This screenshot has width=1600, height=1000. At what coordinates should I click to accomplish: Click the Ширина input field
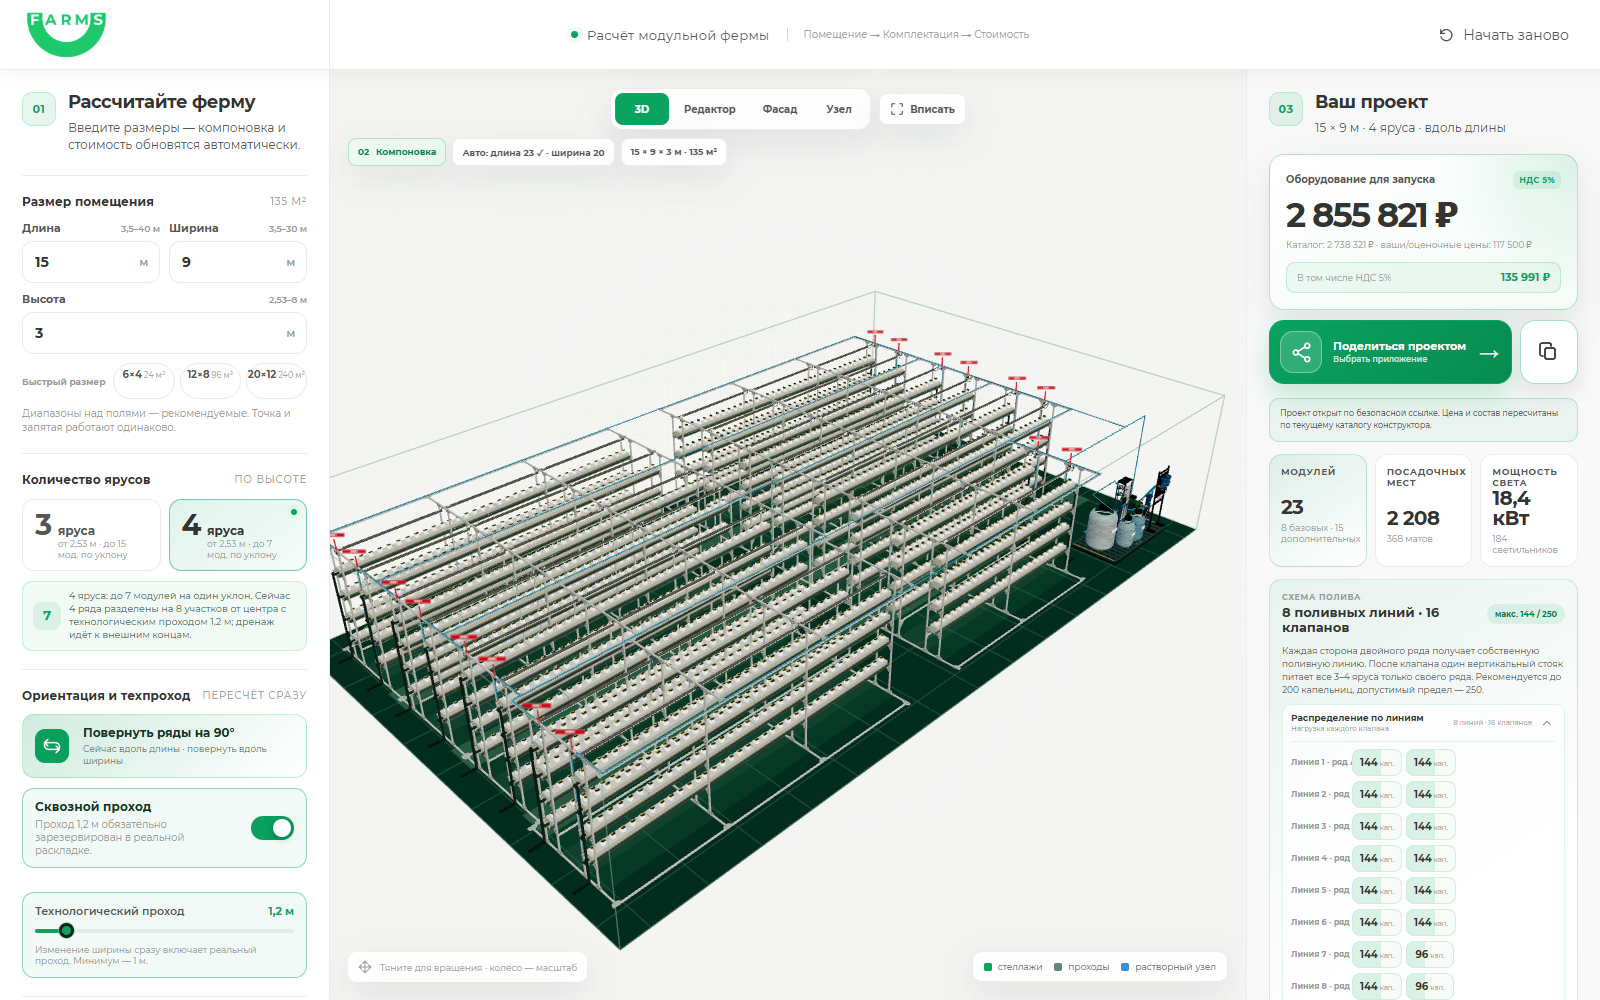pos(238,262)
